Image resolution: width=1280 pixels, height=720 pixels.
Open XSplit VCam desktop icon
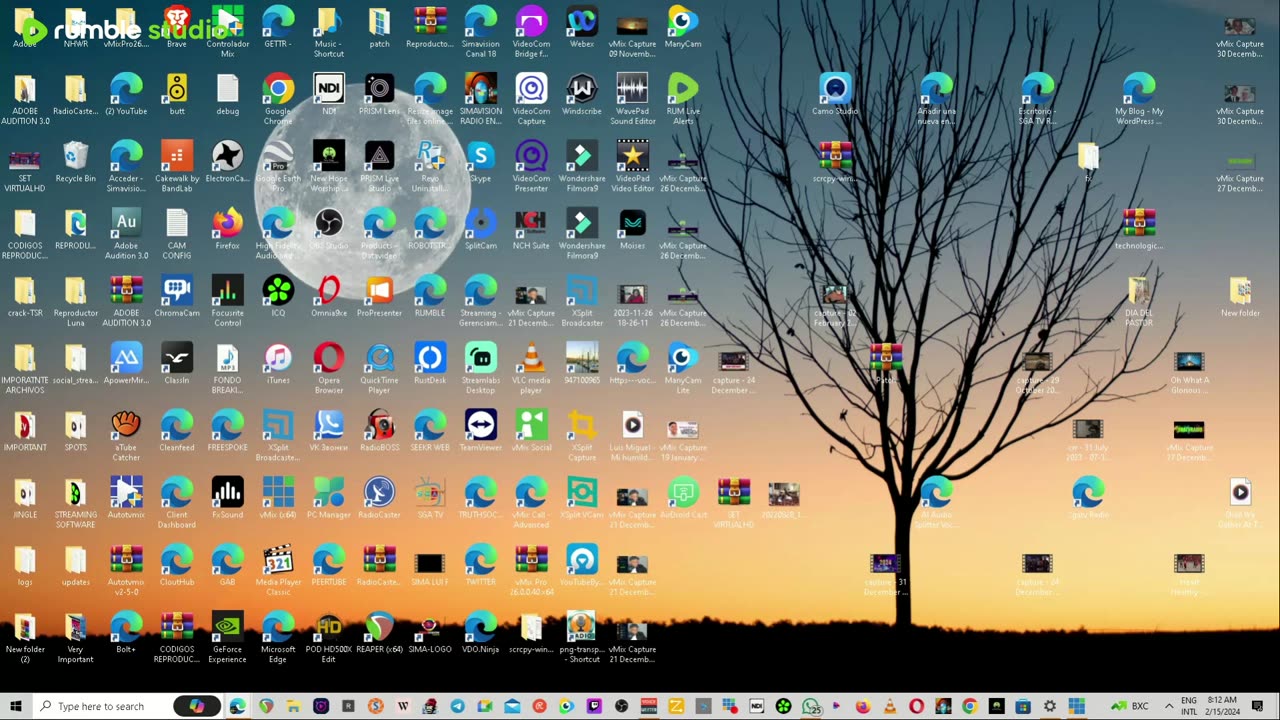pos(582,496)
